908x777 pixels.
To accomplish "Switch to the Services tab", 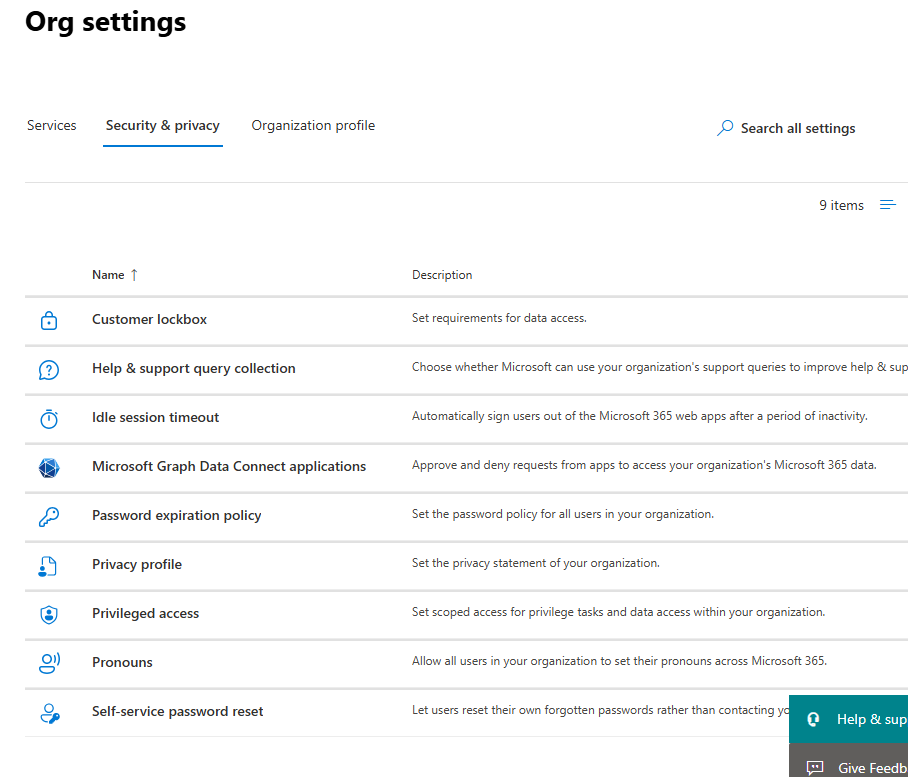I will [52, 126].
